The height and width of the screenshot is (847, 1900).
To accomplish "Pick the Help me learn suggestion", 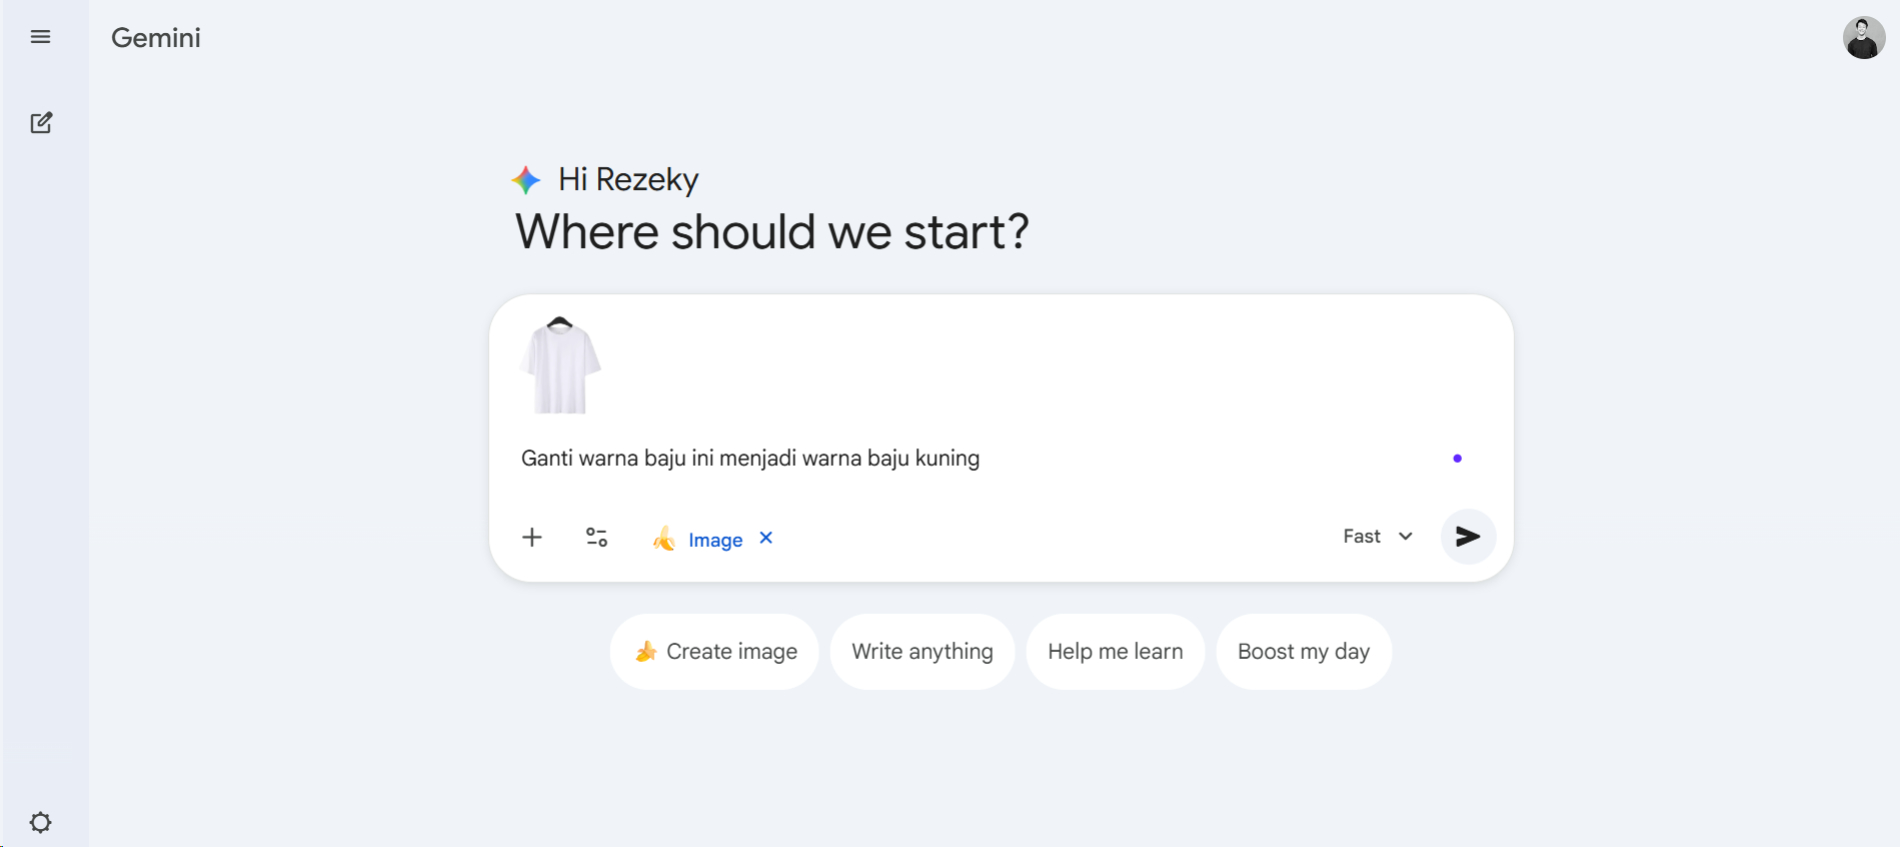I will 1115,652.
